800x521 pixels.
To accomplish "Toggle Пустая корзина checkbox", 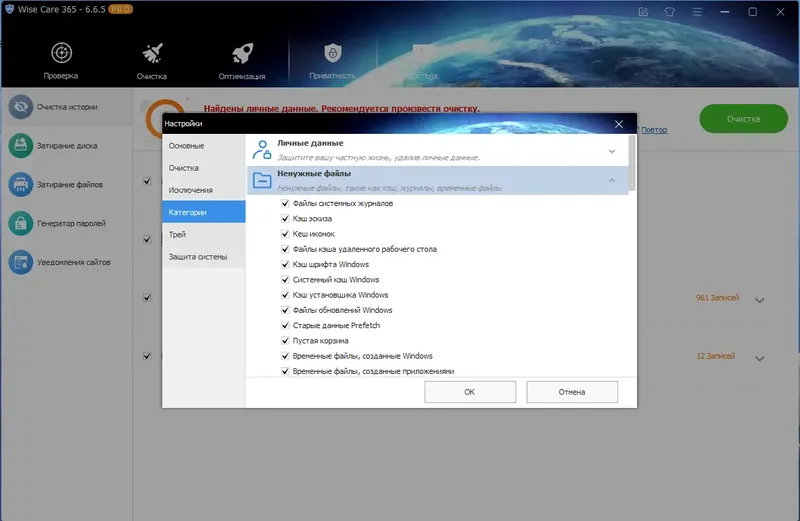I will point(285,341).
